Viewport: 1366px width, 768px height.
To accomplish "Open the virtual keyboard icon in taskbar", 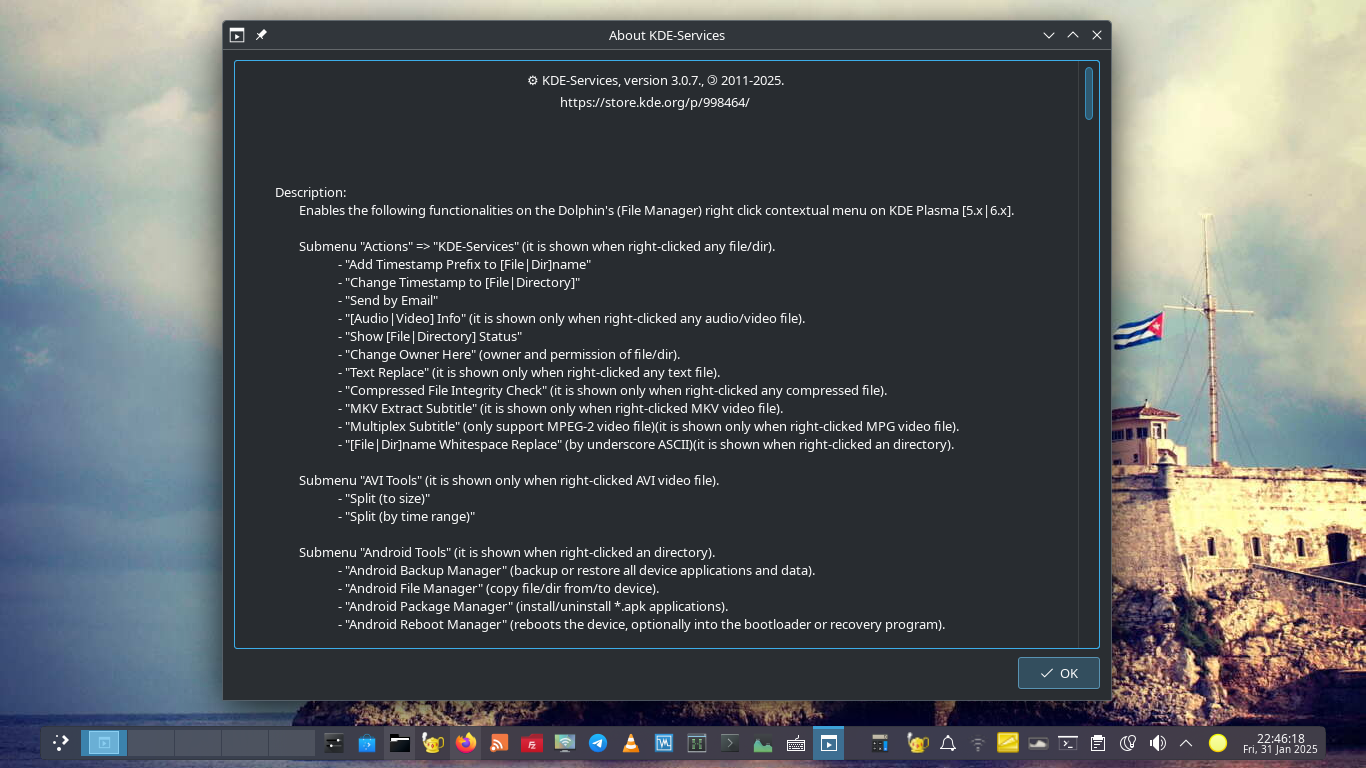I will 796,743.
